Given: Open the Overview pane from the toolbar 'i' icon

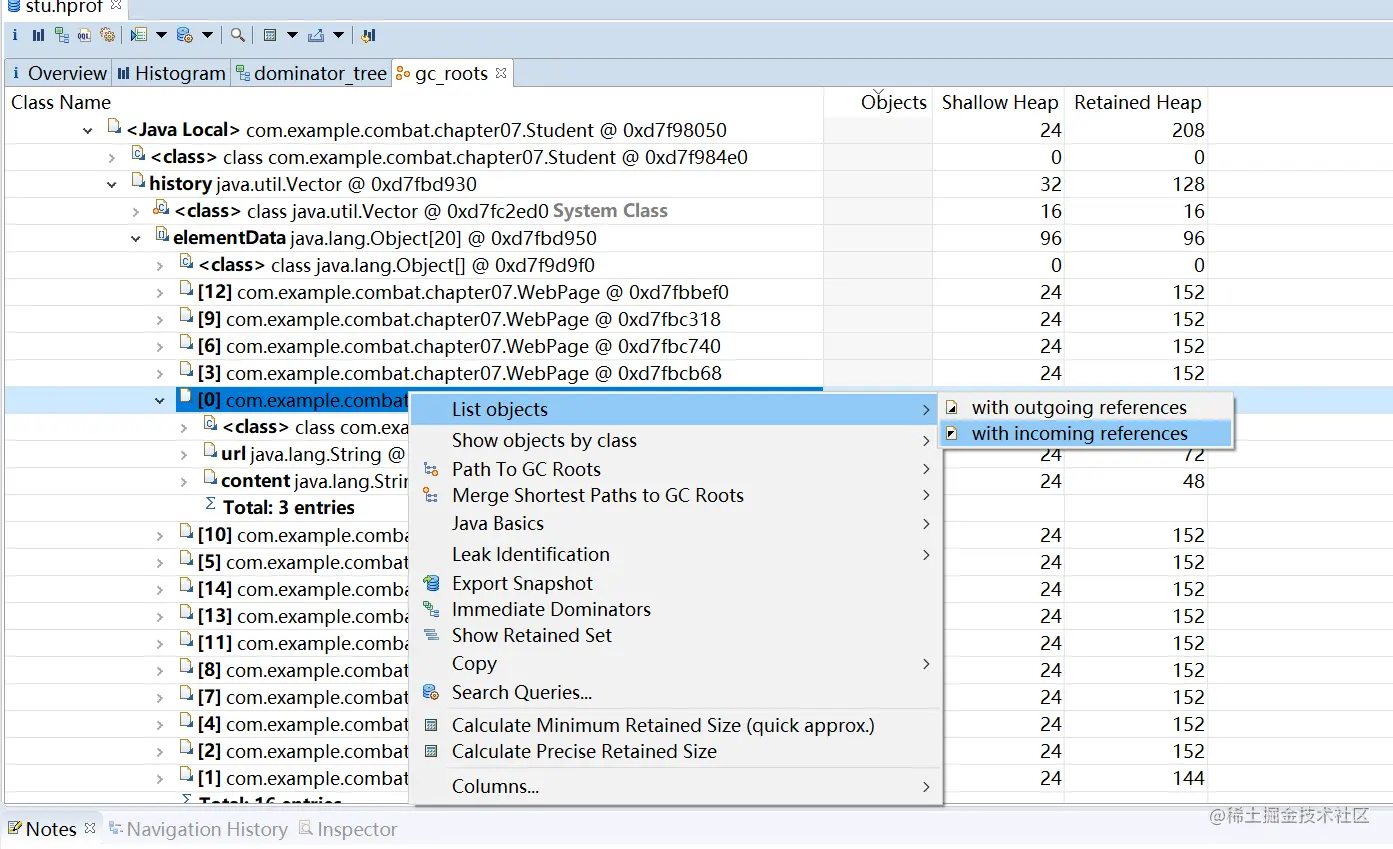Looking at the screenshot, I should (x=15, y=35).
